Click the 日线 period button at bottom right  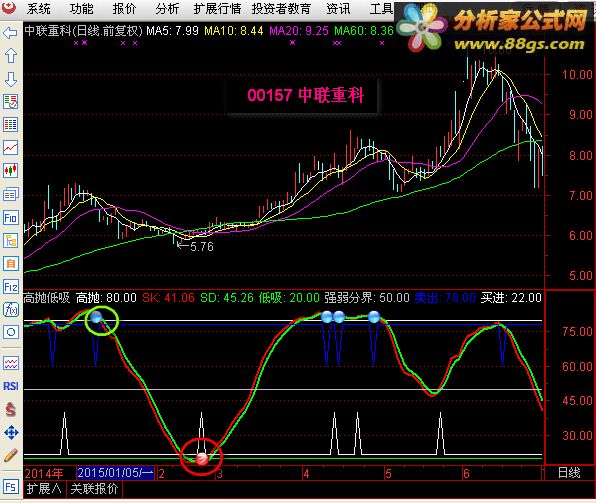[x=569, y=473]
